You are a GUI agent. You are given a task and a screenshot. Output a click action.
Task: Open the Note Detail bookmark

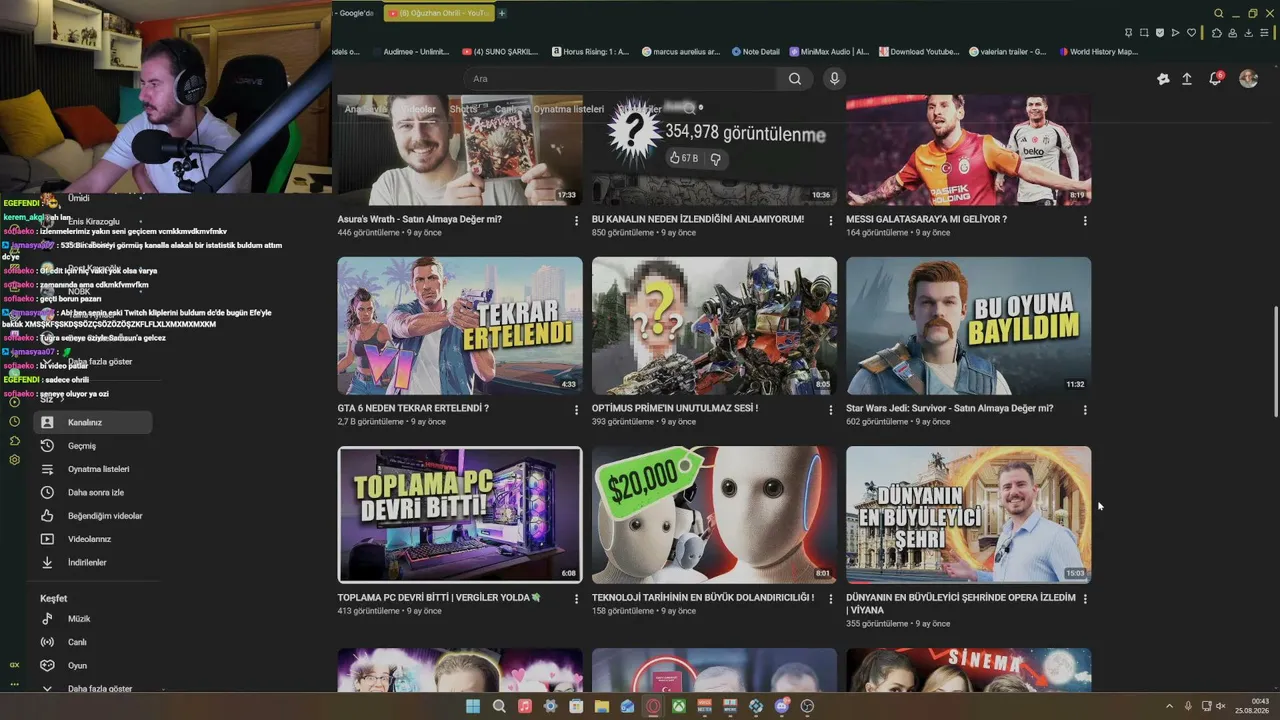[755, 52]
